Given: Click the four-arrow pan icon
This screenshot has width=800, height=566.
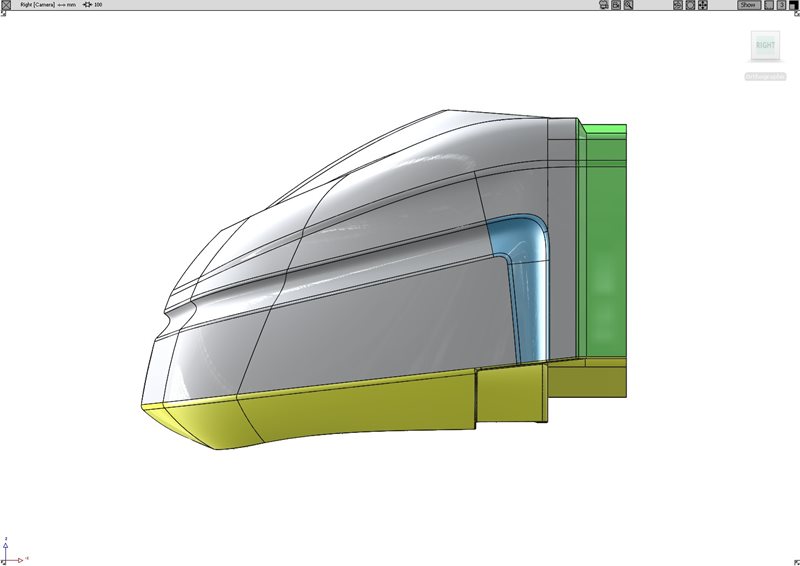Looking at the screenshot, I should (703, 5).
